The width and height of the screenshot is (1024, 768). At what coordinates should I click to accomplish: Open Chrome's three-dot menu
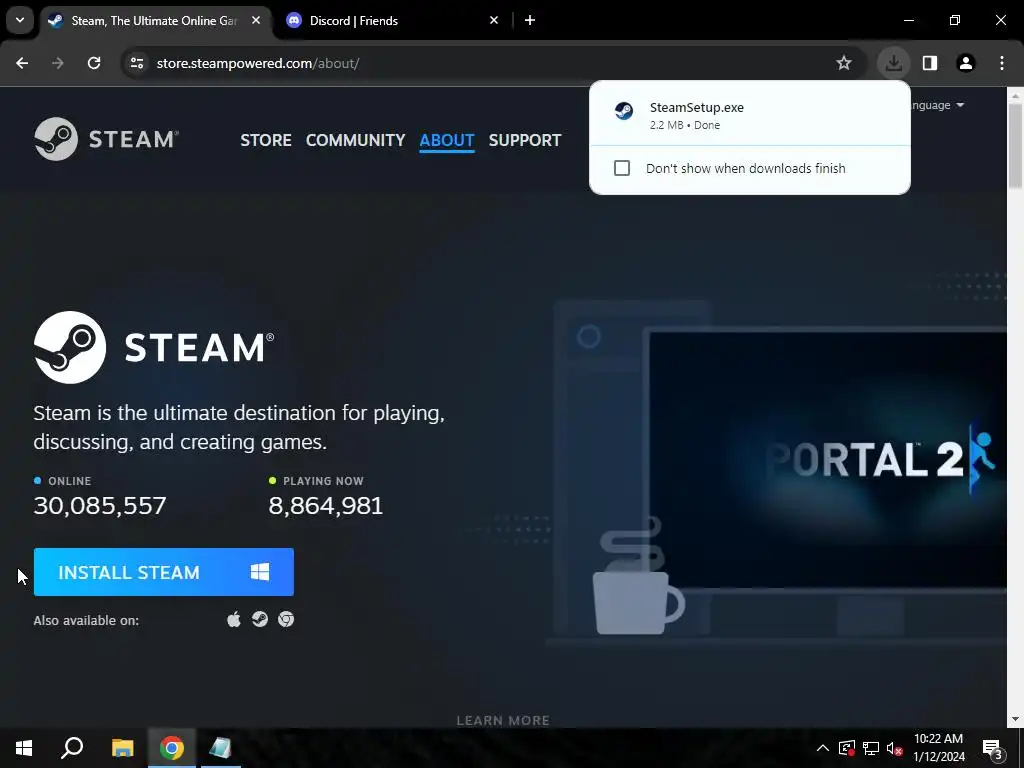coord(1002,63)
